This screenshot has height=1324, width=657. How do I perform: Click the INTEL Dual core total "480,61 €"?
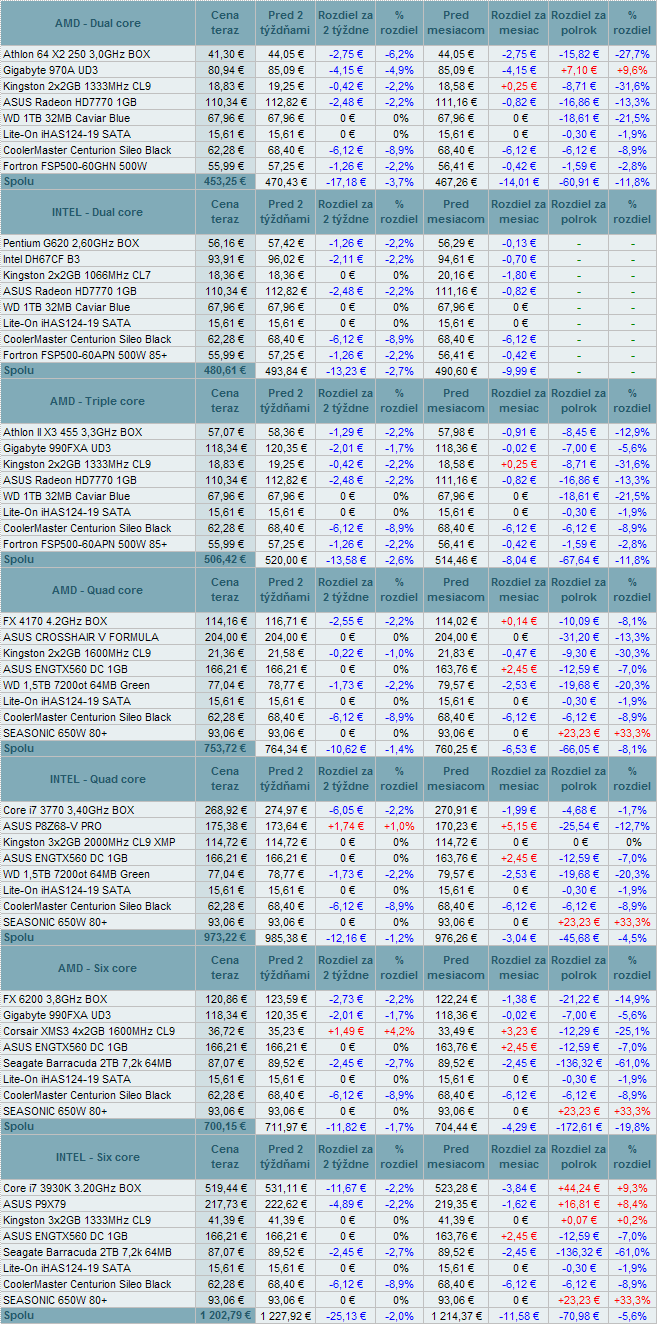pos(225,371)
